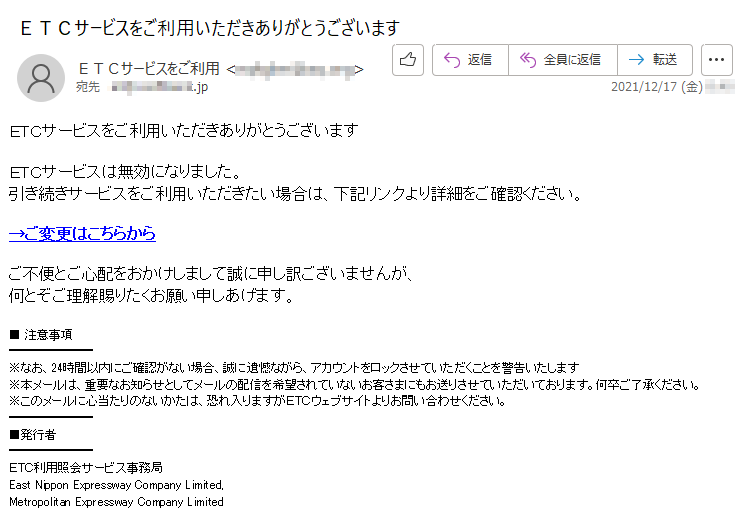Viewport: 747px width, 527px height.
Task: Click the thumbs-up like icon
Action: pyautogui.click(x=408, y=60)
